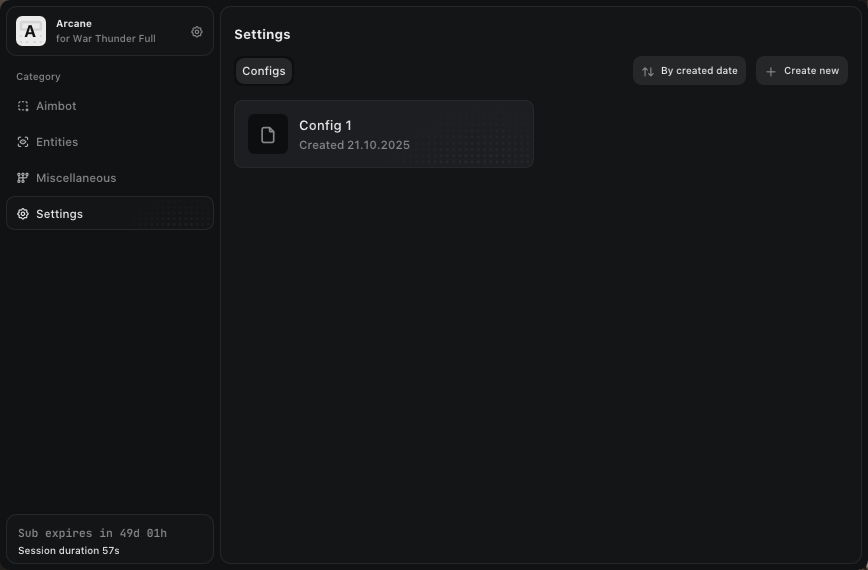Image resolution: width=868 pixels, height=570 pixels.
Task: Click the plus icon in Create new
Action: pos(770,71)
